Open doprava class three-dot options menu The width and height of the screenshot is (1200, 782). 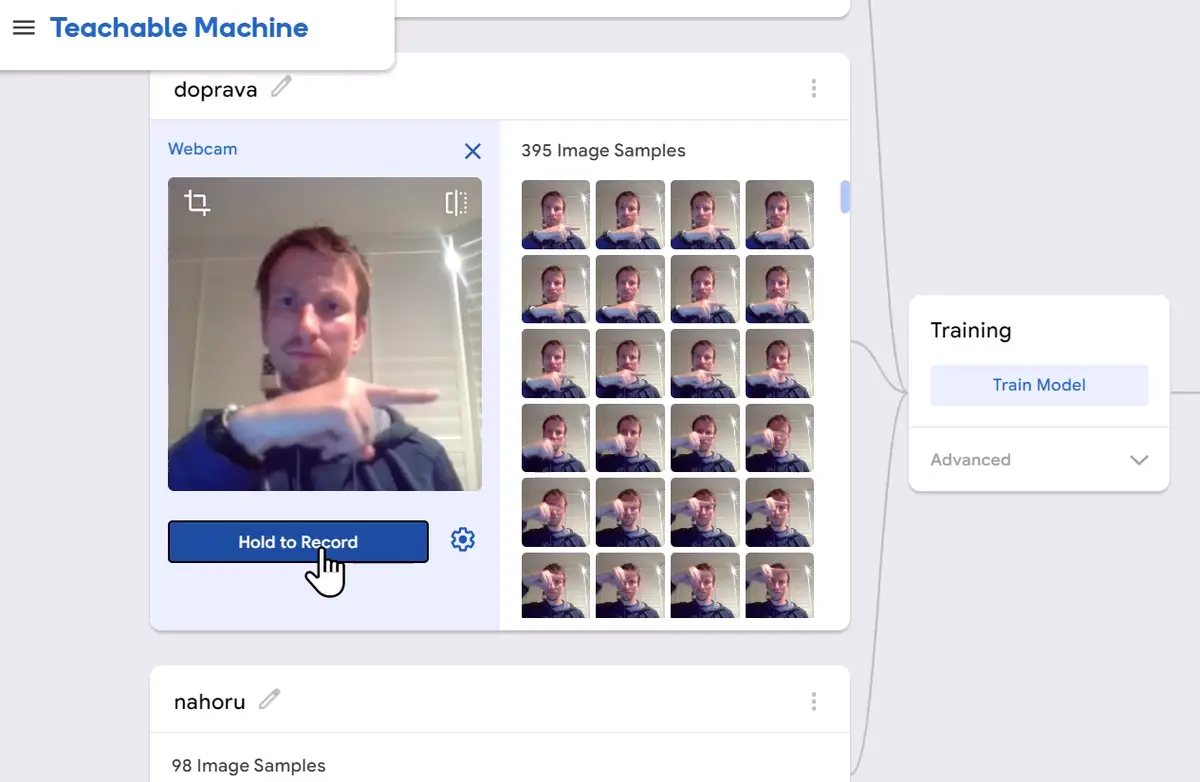(814, 89)
